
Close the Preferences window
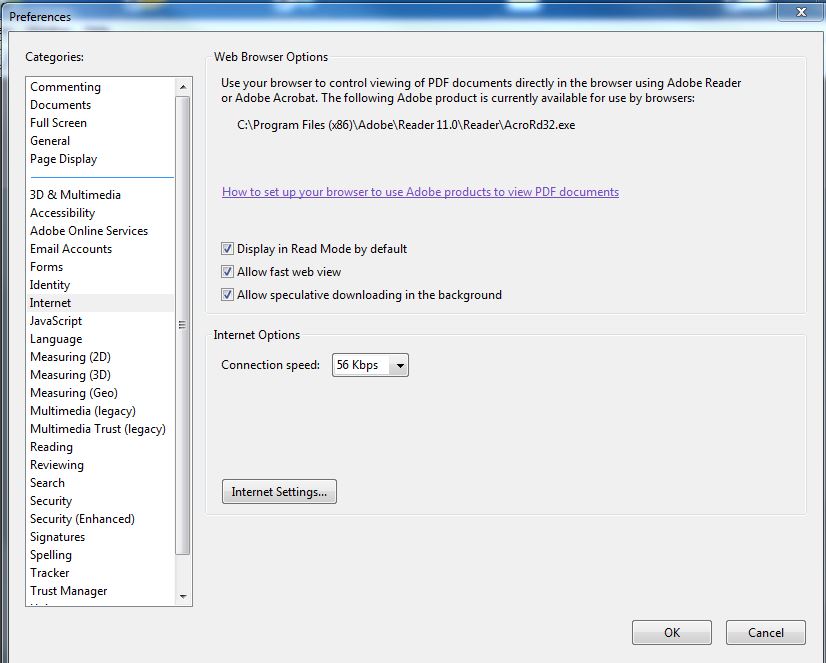(801, 12)
